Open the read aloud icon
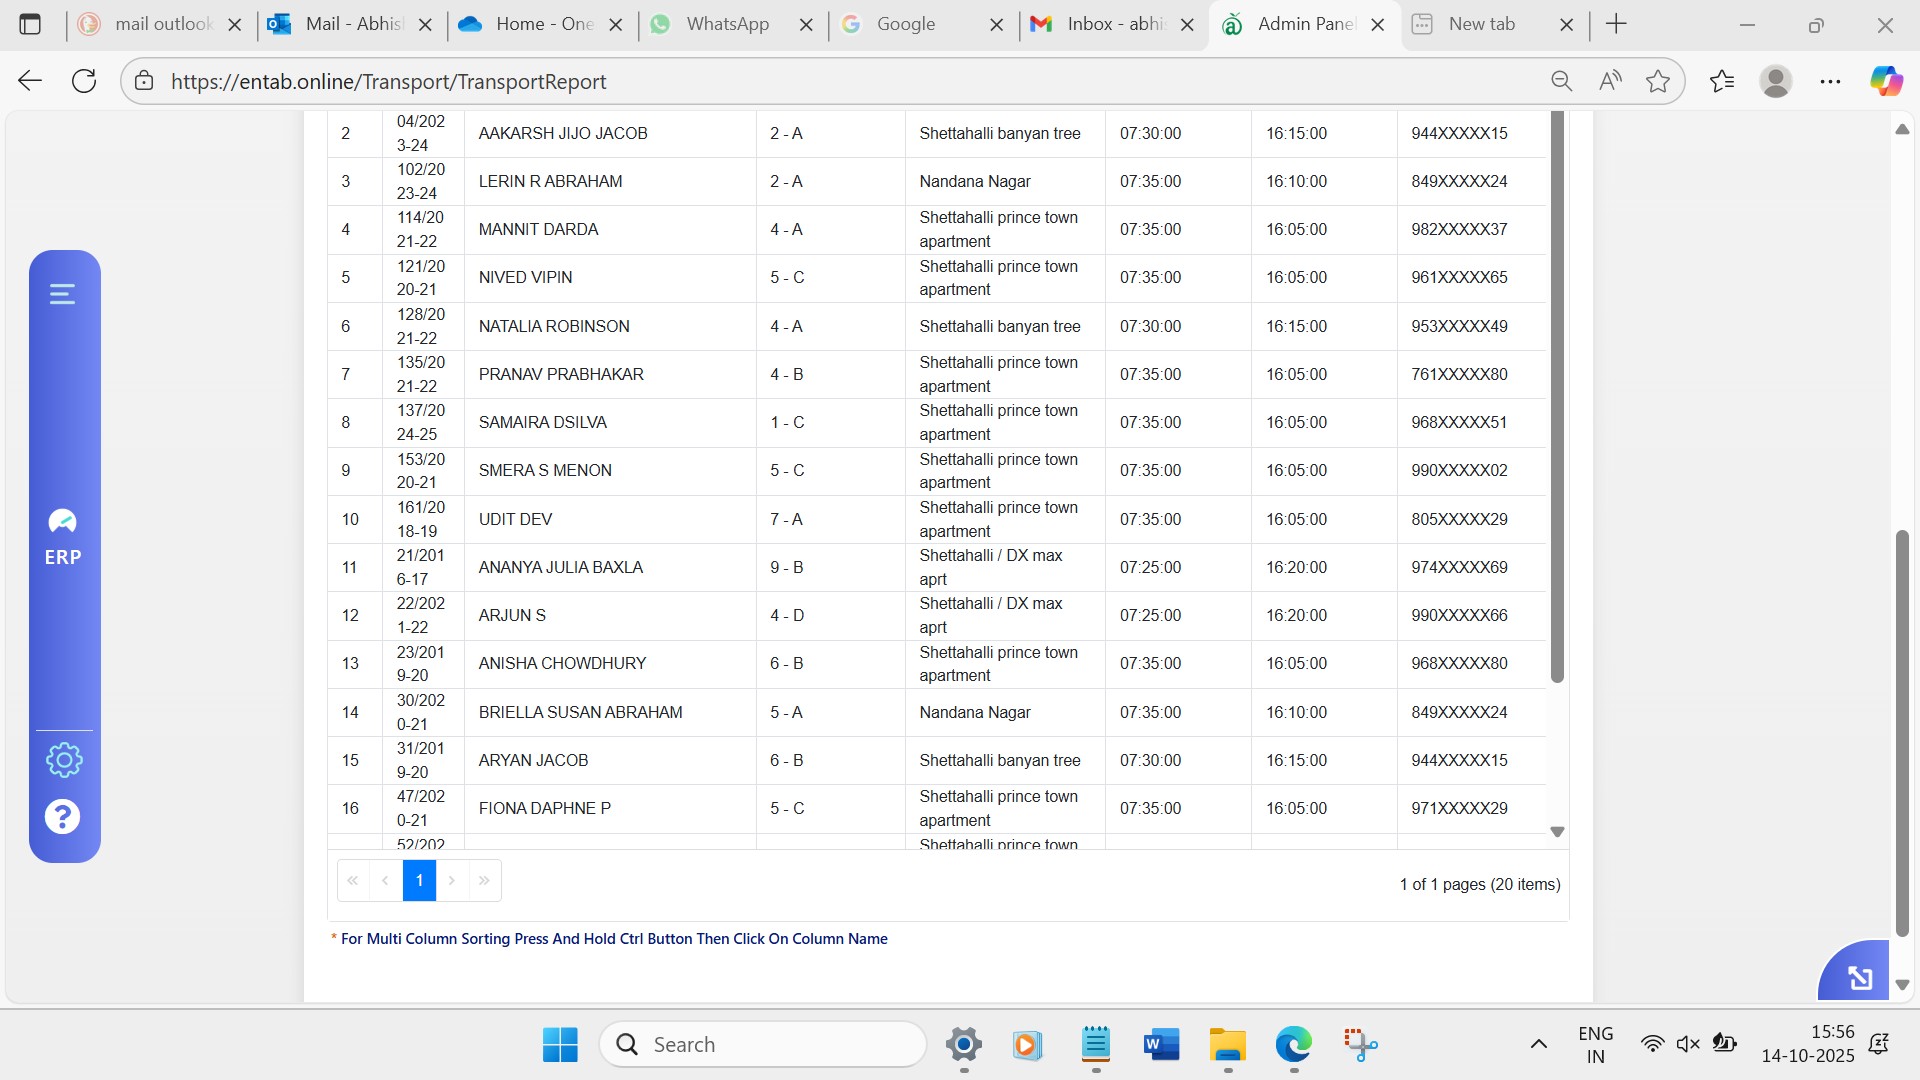Viewport: 1920px width, 1080px height. [x=1609, y=81]
